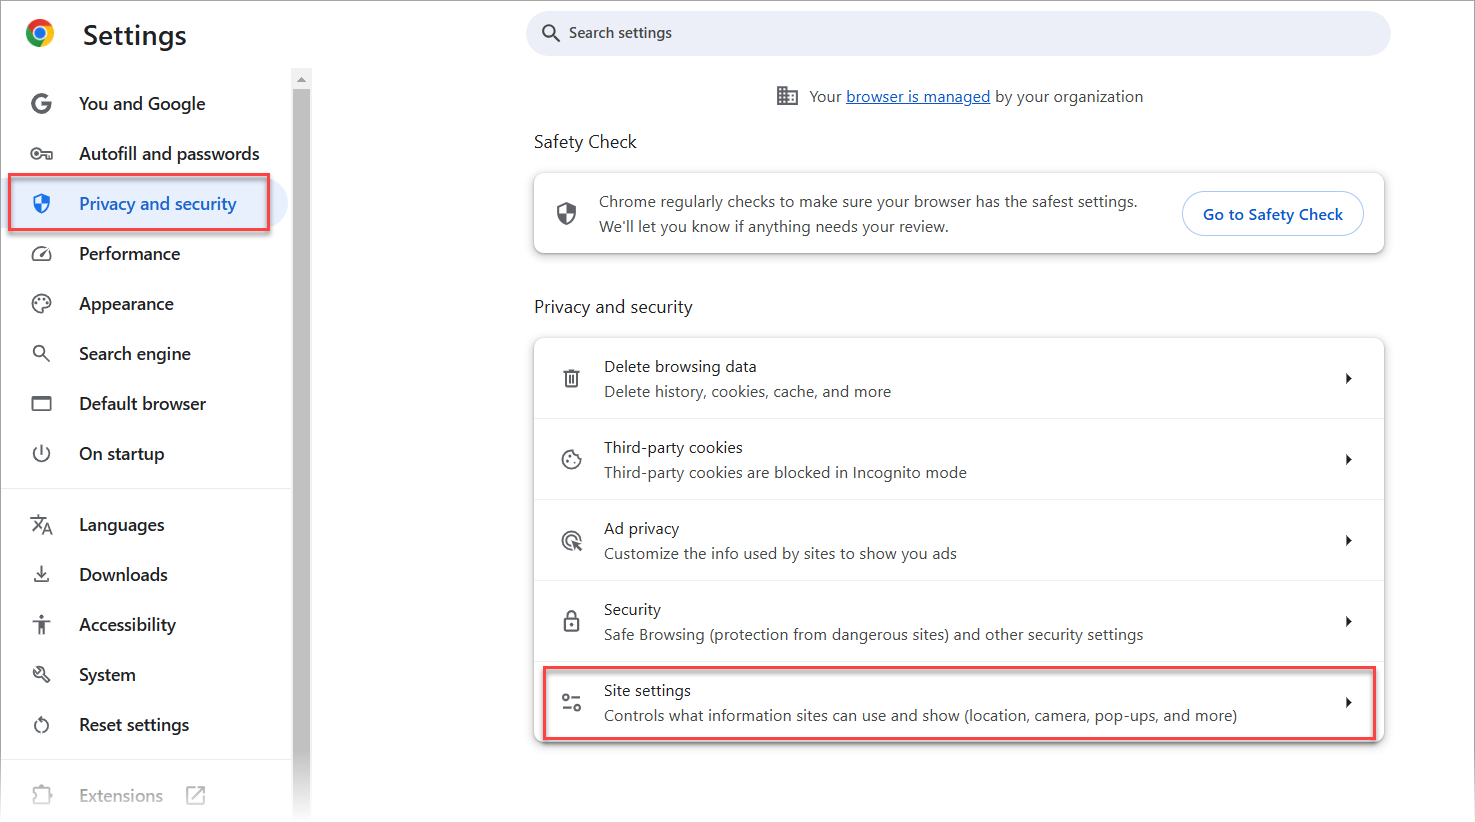Click the wrench icon for System
The width and height of the screenshot is (1475, 822).
(41, 675)
